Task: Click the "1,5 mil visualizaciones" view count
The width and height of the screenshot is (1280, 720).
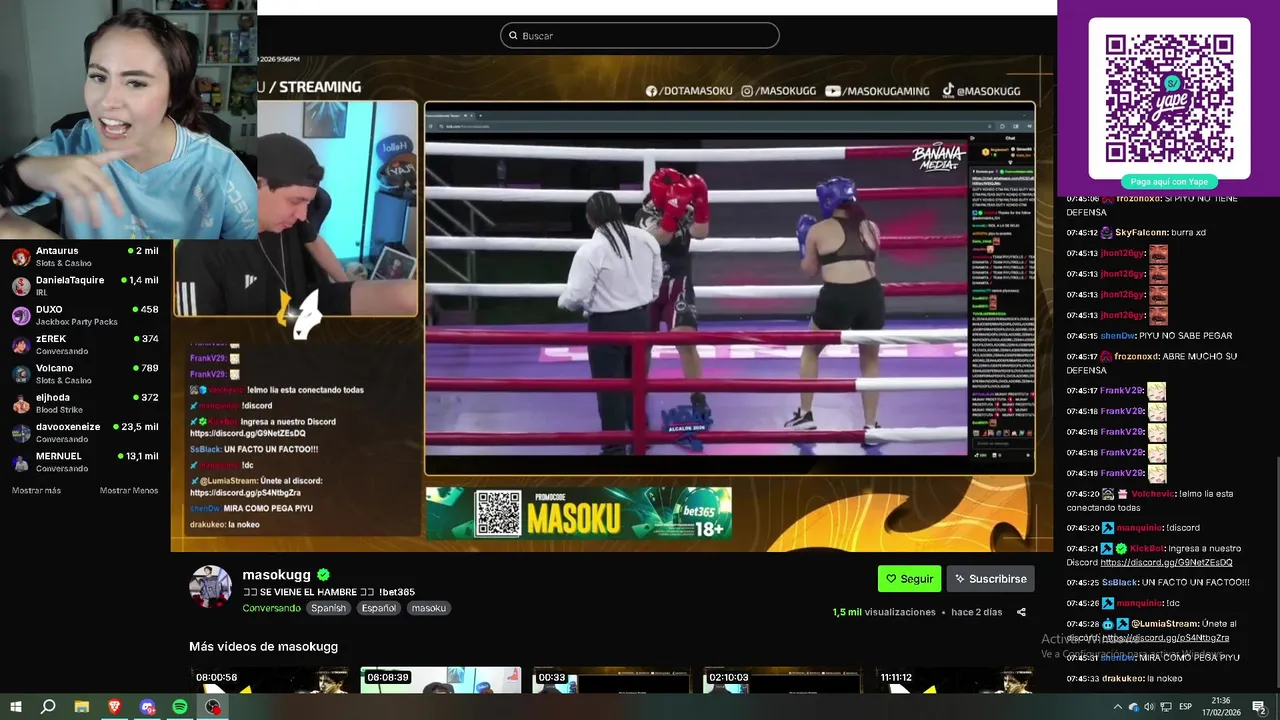Action: (x=884, y=612)
